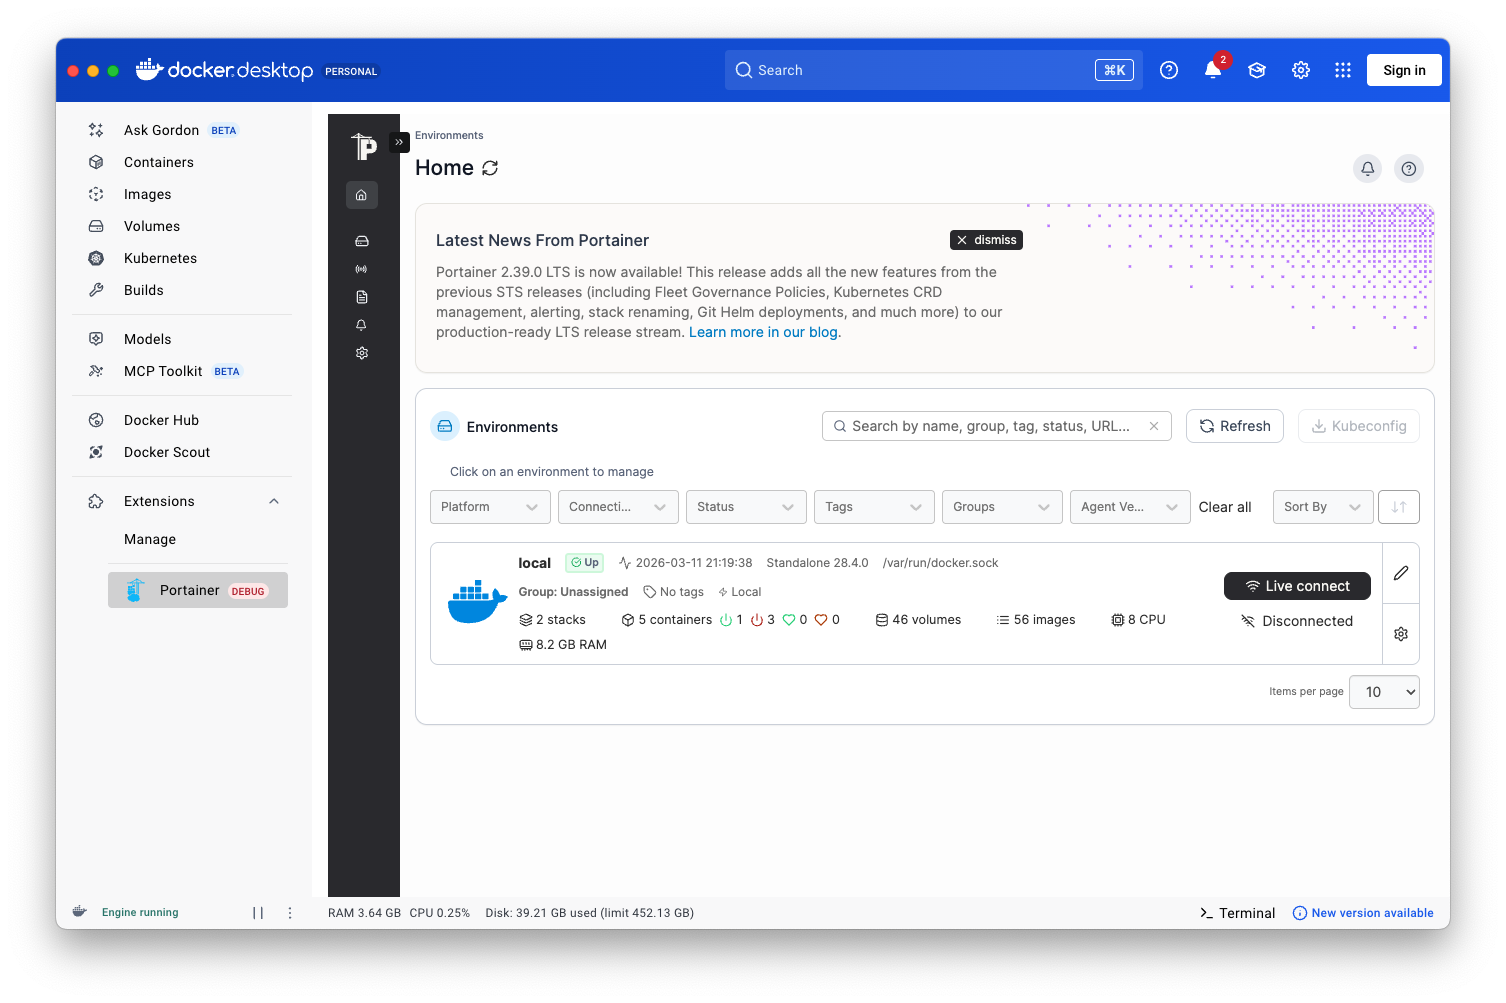This screenshot has width=1506, height=1003.
Task: Focus the Docker Desktop search bar
Action: 934,70
